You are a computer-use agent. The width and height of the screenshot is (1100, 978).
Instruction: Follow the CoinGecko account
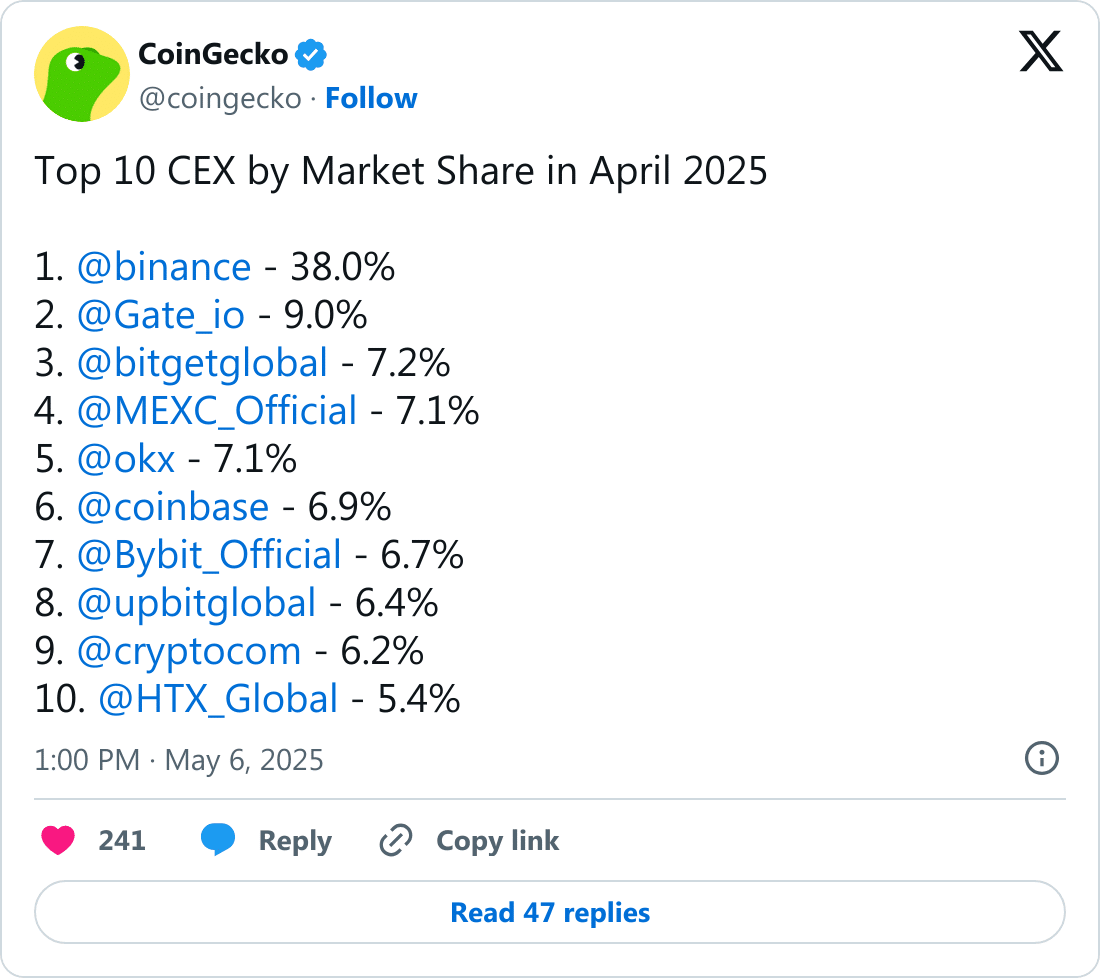(371, 98)
